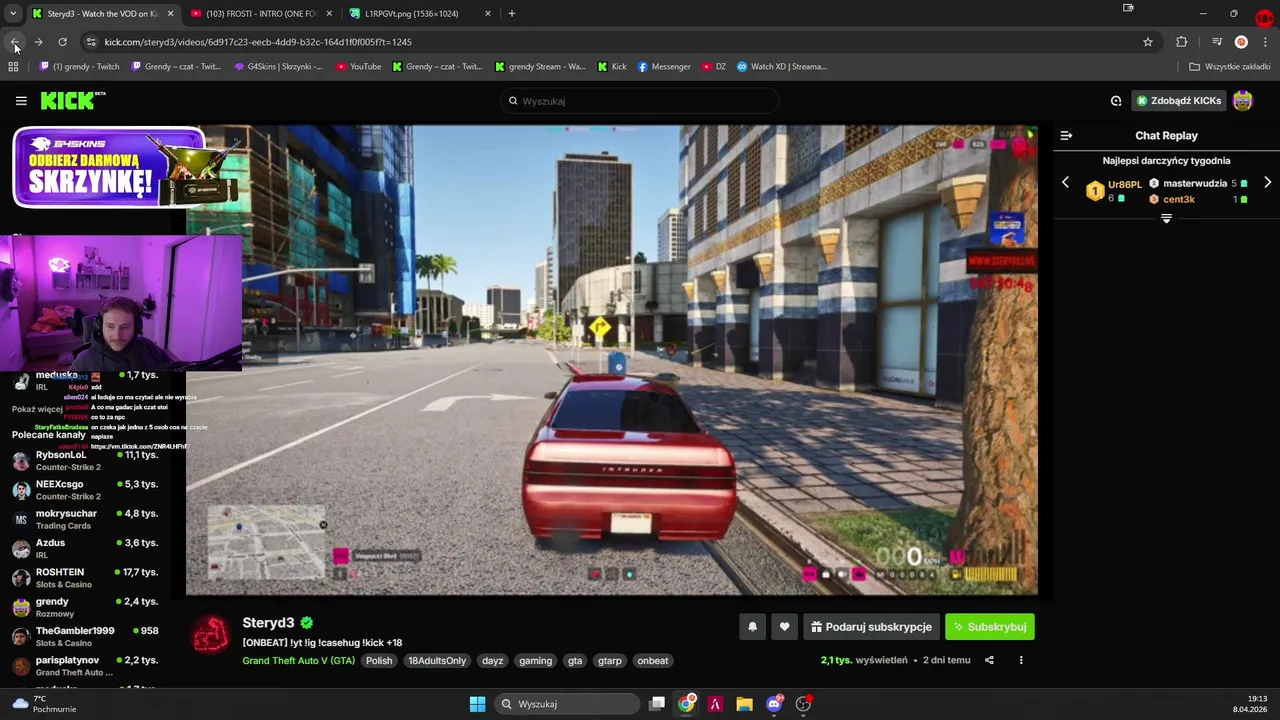Bookmark this page with the star
Image resolution: width=1280 pixels, height=720 pixels.
point(1148,42)
